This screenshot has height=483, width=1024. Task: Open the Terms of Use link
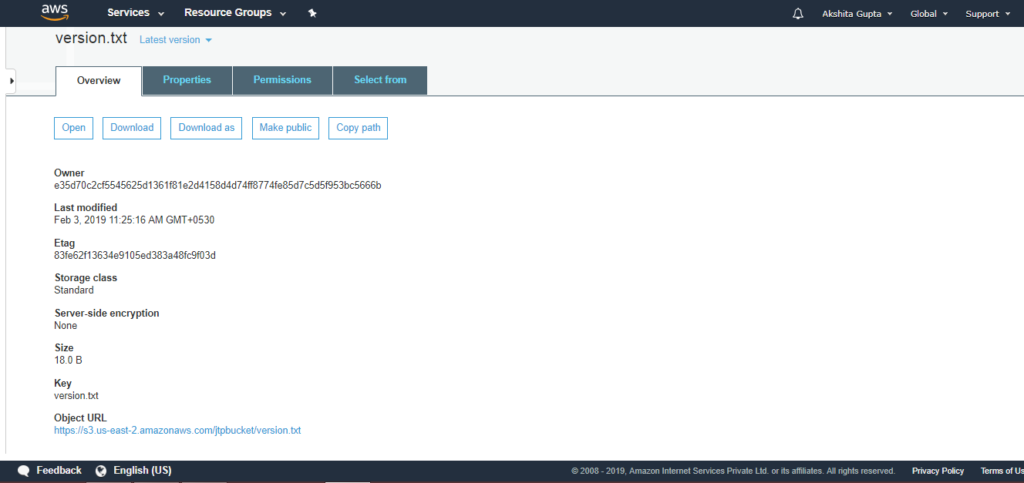point(1002,471)
